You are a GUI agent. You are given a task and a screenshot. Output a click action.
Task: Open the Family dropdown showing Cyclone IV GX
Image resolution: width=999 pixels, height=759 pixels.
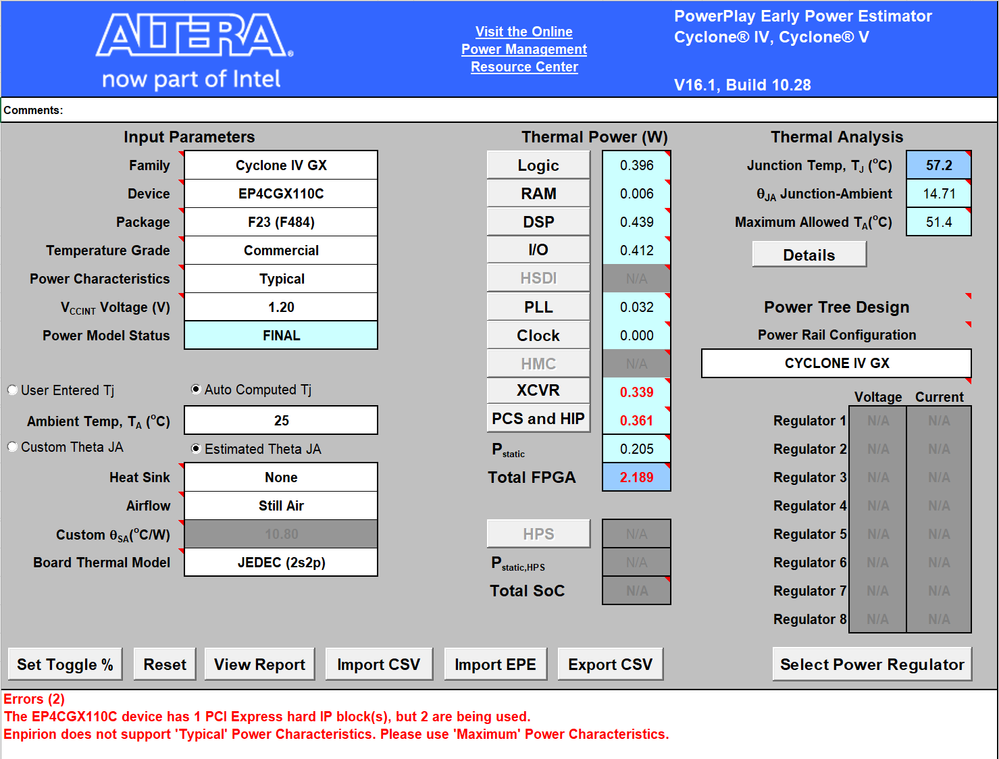281,165
